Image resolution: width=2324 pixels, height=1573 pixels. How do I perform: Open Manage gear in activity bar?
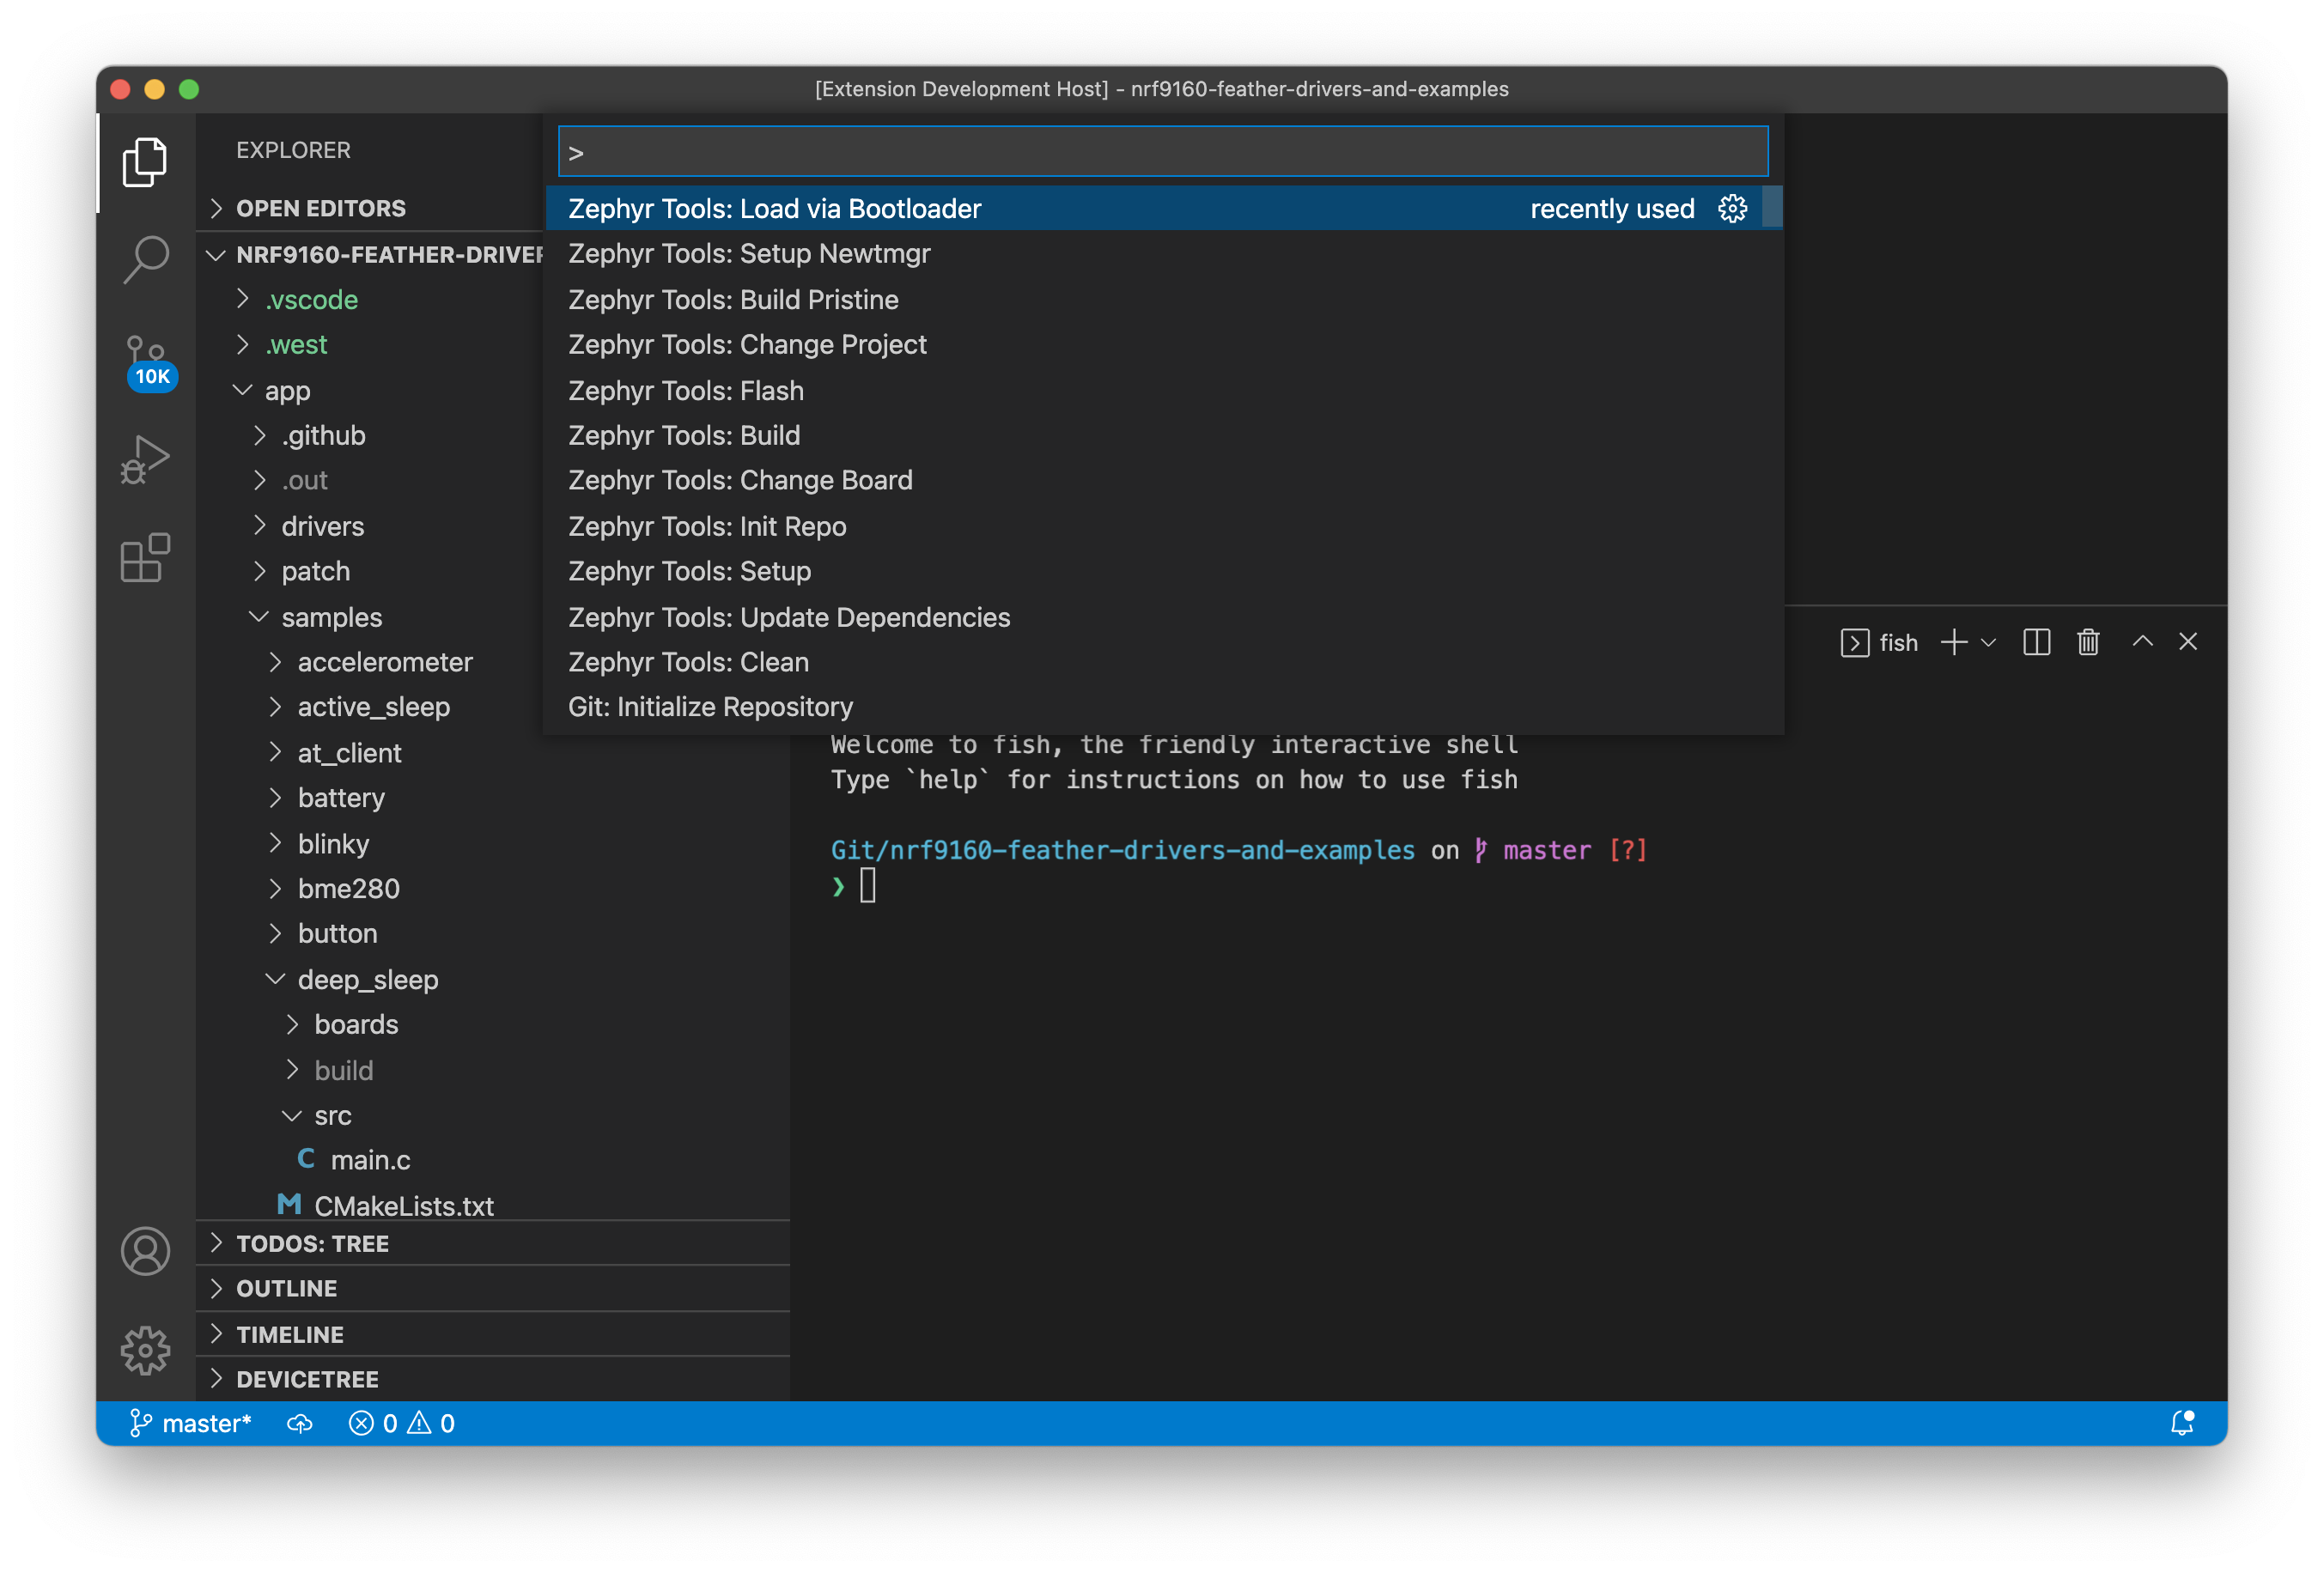146,1350
